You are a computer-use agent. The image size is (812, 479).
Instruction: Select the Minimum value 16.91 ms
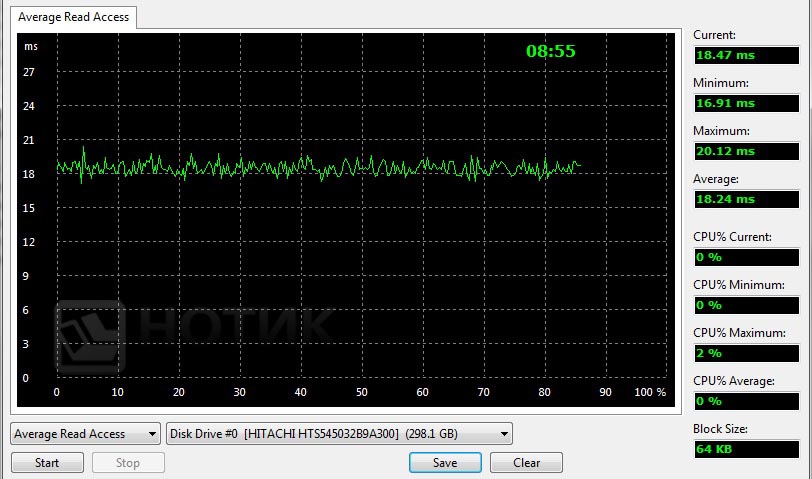pyautogui.click(x=747, y=103)
